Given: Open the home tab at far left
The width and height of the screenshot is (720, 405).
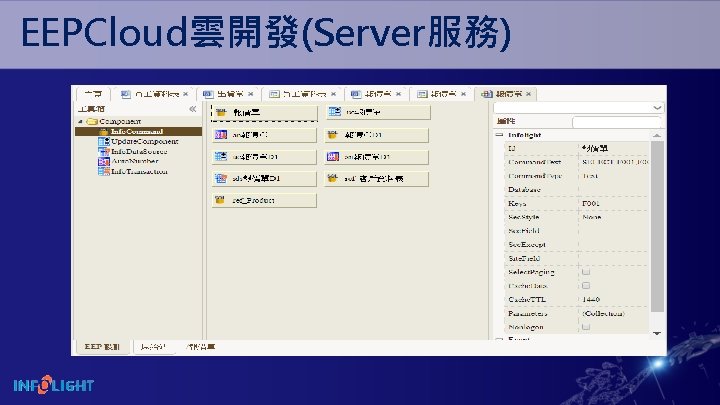Looking at the screenshot, I should [x=93, y=94].
